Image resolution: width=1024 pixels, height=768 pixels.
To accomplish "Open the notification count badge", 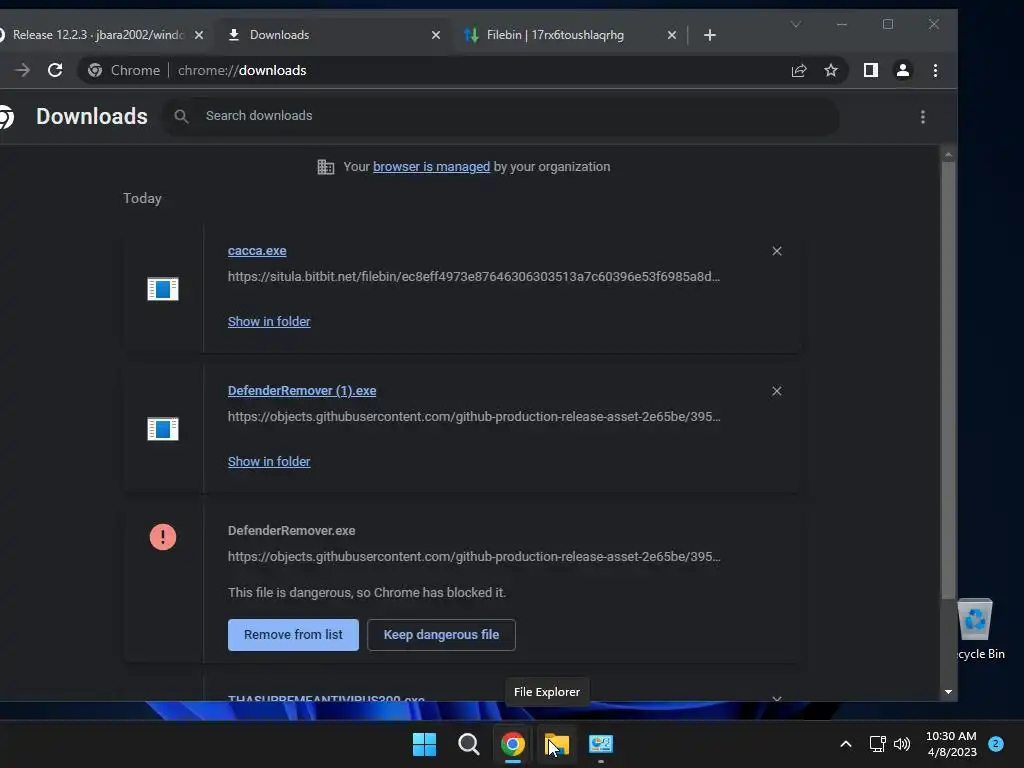I will click(996, 744).
